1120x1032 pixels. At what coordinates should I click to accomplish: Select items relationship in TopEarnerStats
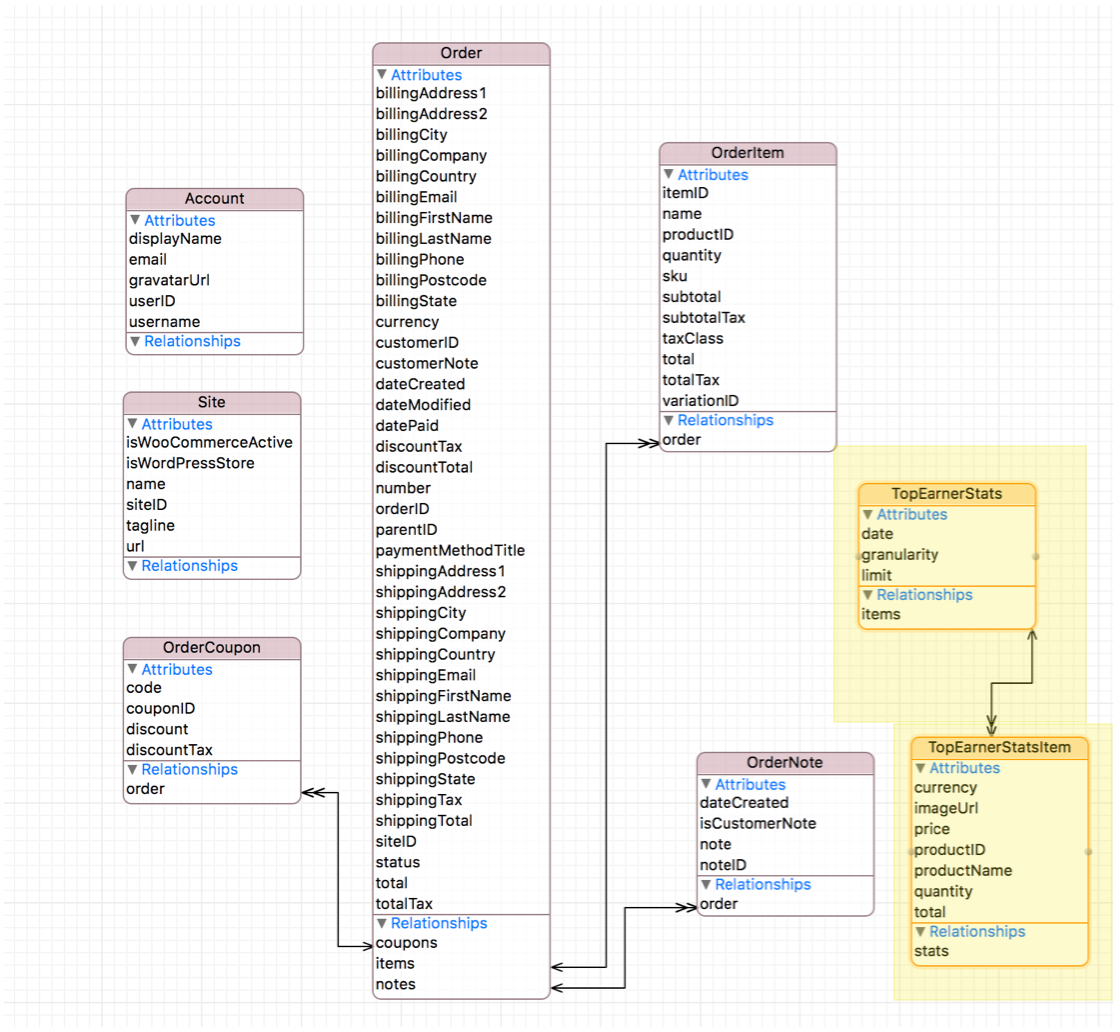click(881, 614)
